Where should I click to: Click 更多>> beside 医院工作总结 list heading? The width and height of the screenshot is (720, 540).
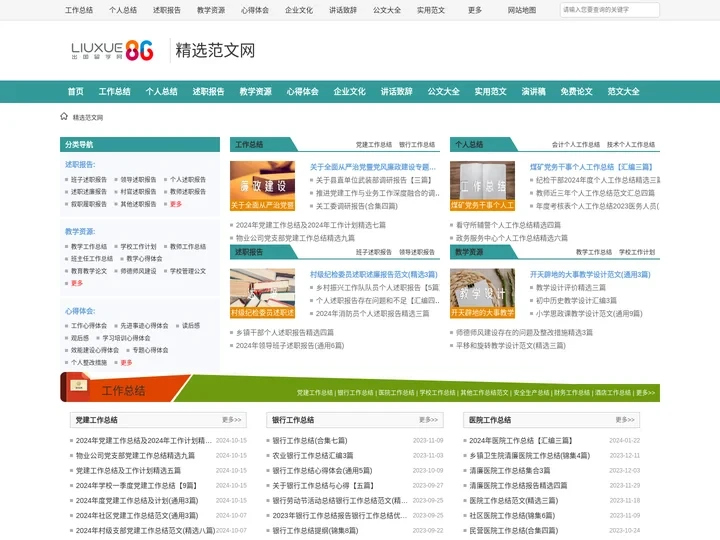[x=625, y=420]
